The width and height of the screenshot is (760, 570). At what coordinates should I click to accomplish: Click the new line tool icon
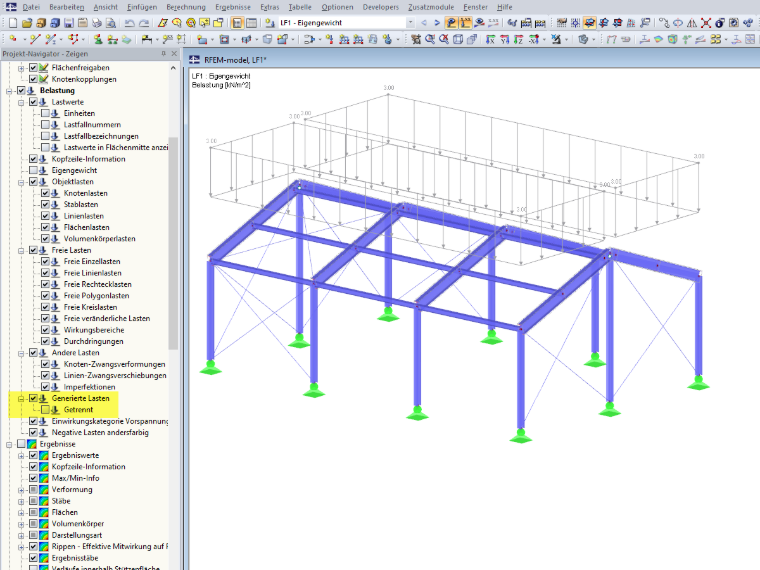click(x=34, y=39)
